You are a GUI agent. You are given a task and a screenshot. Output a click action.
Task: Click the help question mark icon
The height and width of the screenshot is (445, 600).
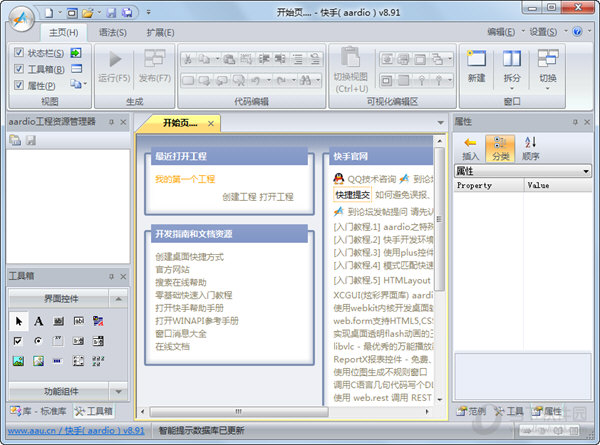[577, 32]
